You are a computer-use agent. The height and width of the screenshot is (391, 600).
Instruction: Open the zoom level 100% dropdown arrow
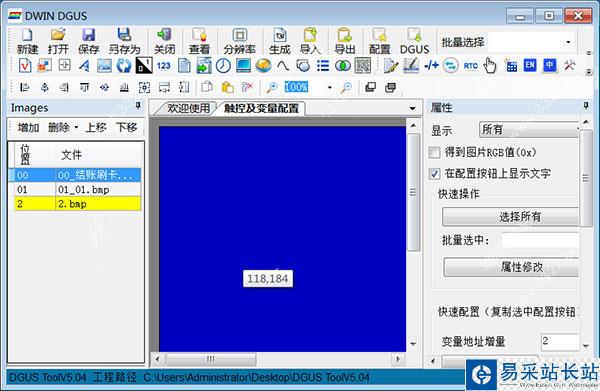329,88
